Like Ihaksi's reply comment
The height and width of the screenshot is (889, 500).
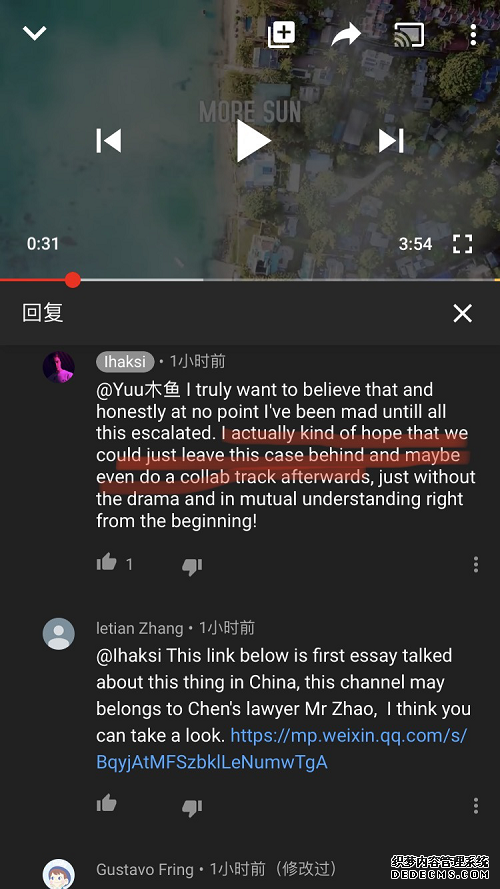(x=107, y=562)
